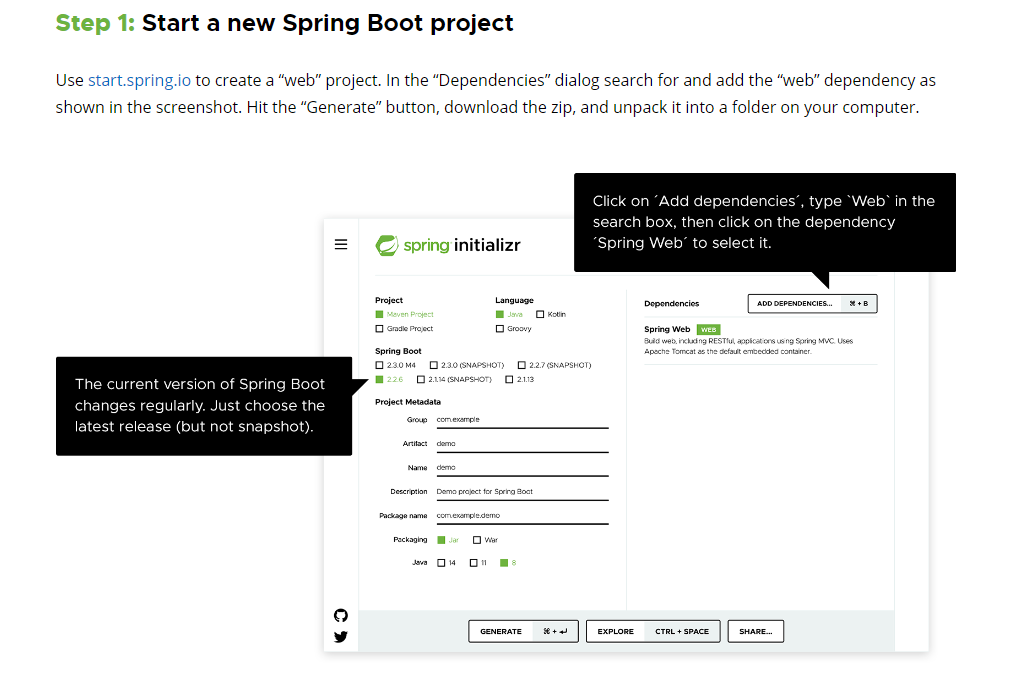The image size is (1019, 676).
Task: Click the Package name input field
Action: (x=522, y=516)
